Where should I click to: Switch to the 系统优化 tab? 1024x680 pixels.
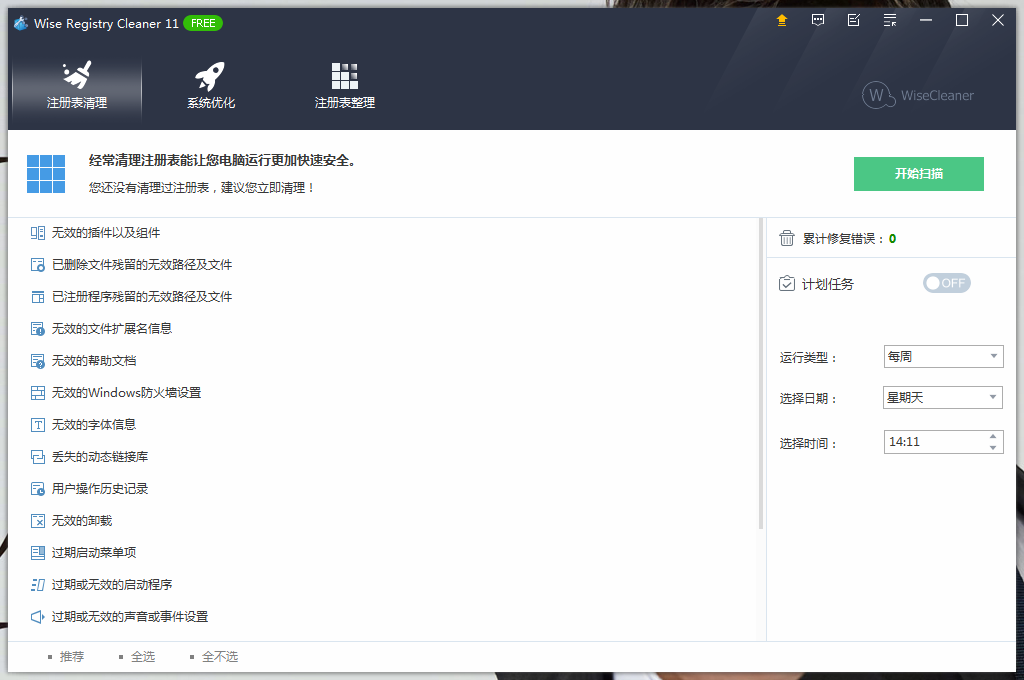coord(211,86)
